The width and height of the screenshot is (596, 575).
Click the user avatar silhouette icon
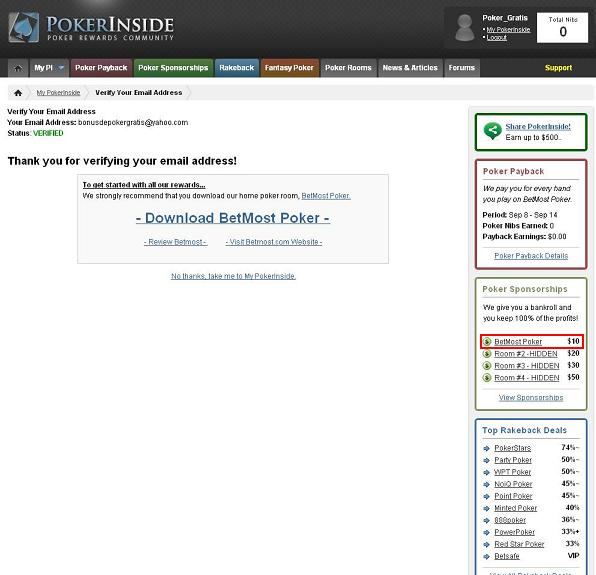464,27
